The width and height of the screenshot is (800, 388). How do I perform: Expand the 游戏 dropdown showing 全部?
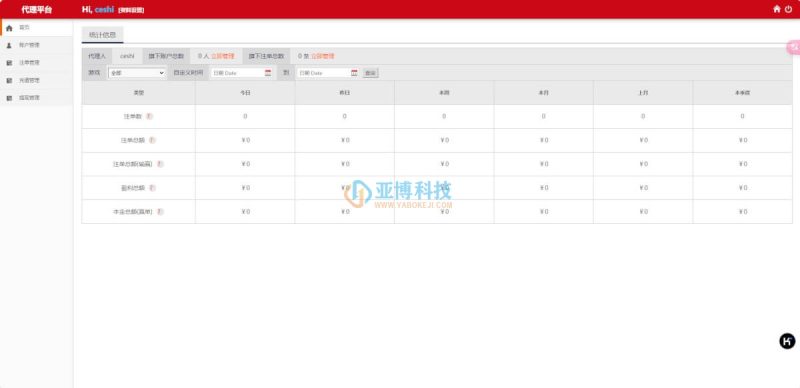click(137, 73)
